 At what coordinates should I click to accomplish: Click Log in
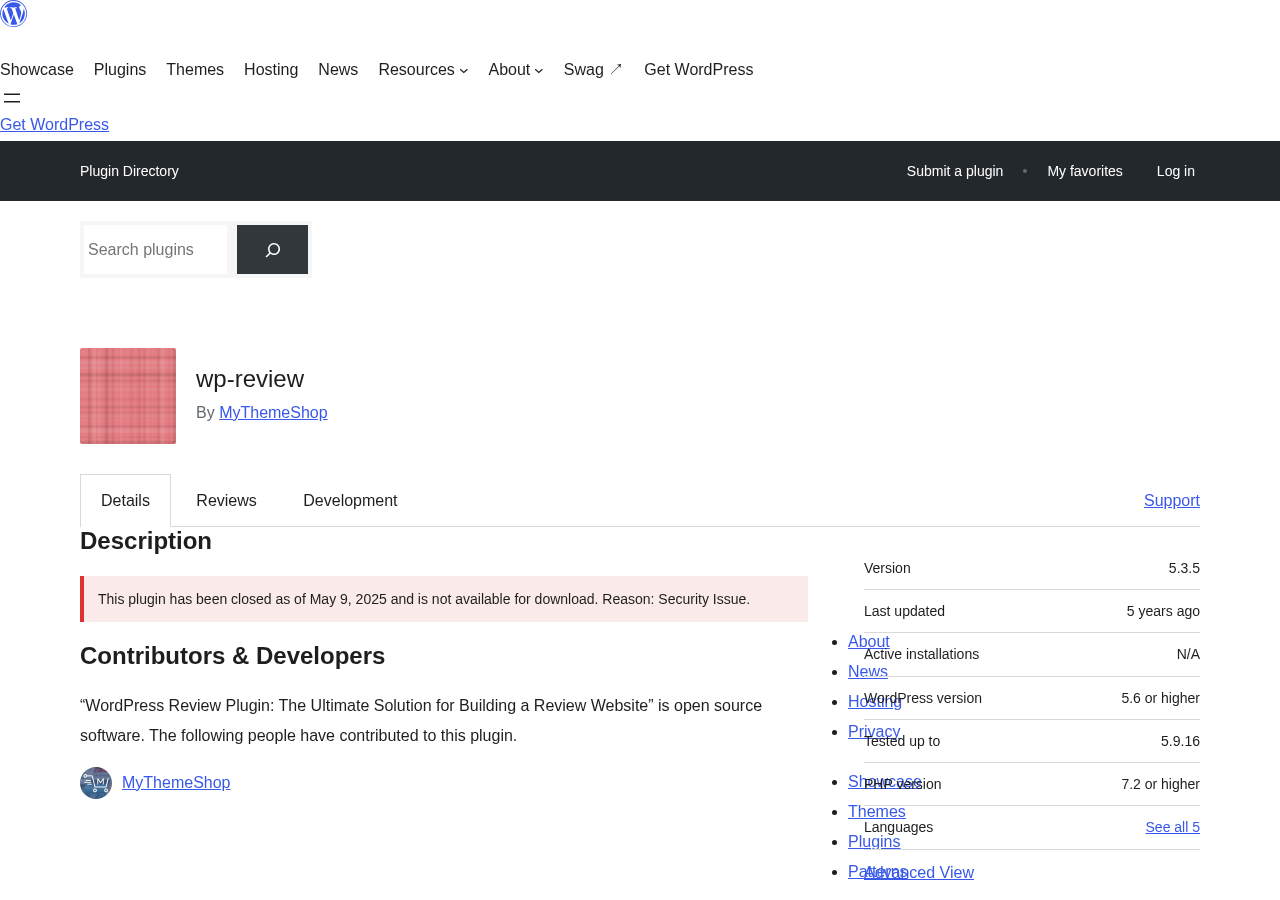(1176, 171)
